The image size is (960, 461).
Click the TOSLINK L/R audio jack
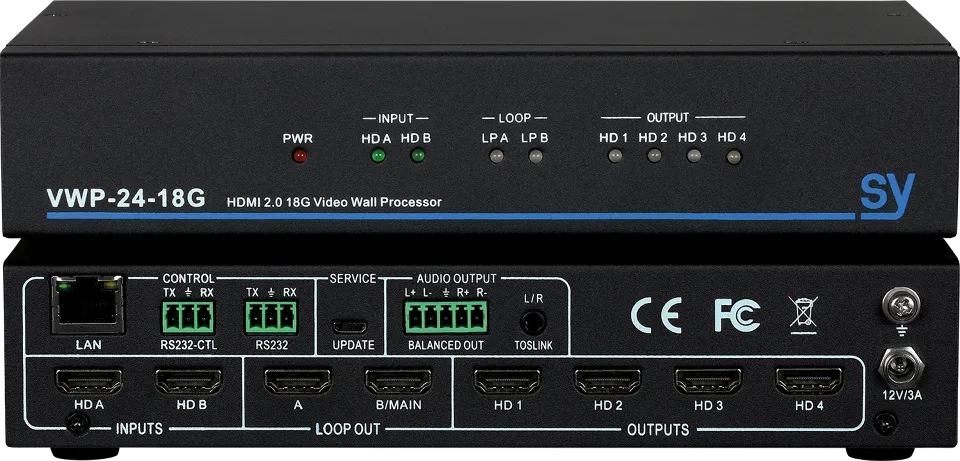pos(533,323)
